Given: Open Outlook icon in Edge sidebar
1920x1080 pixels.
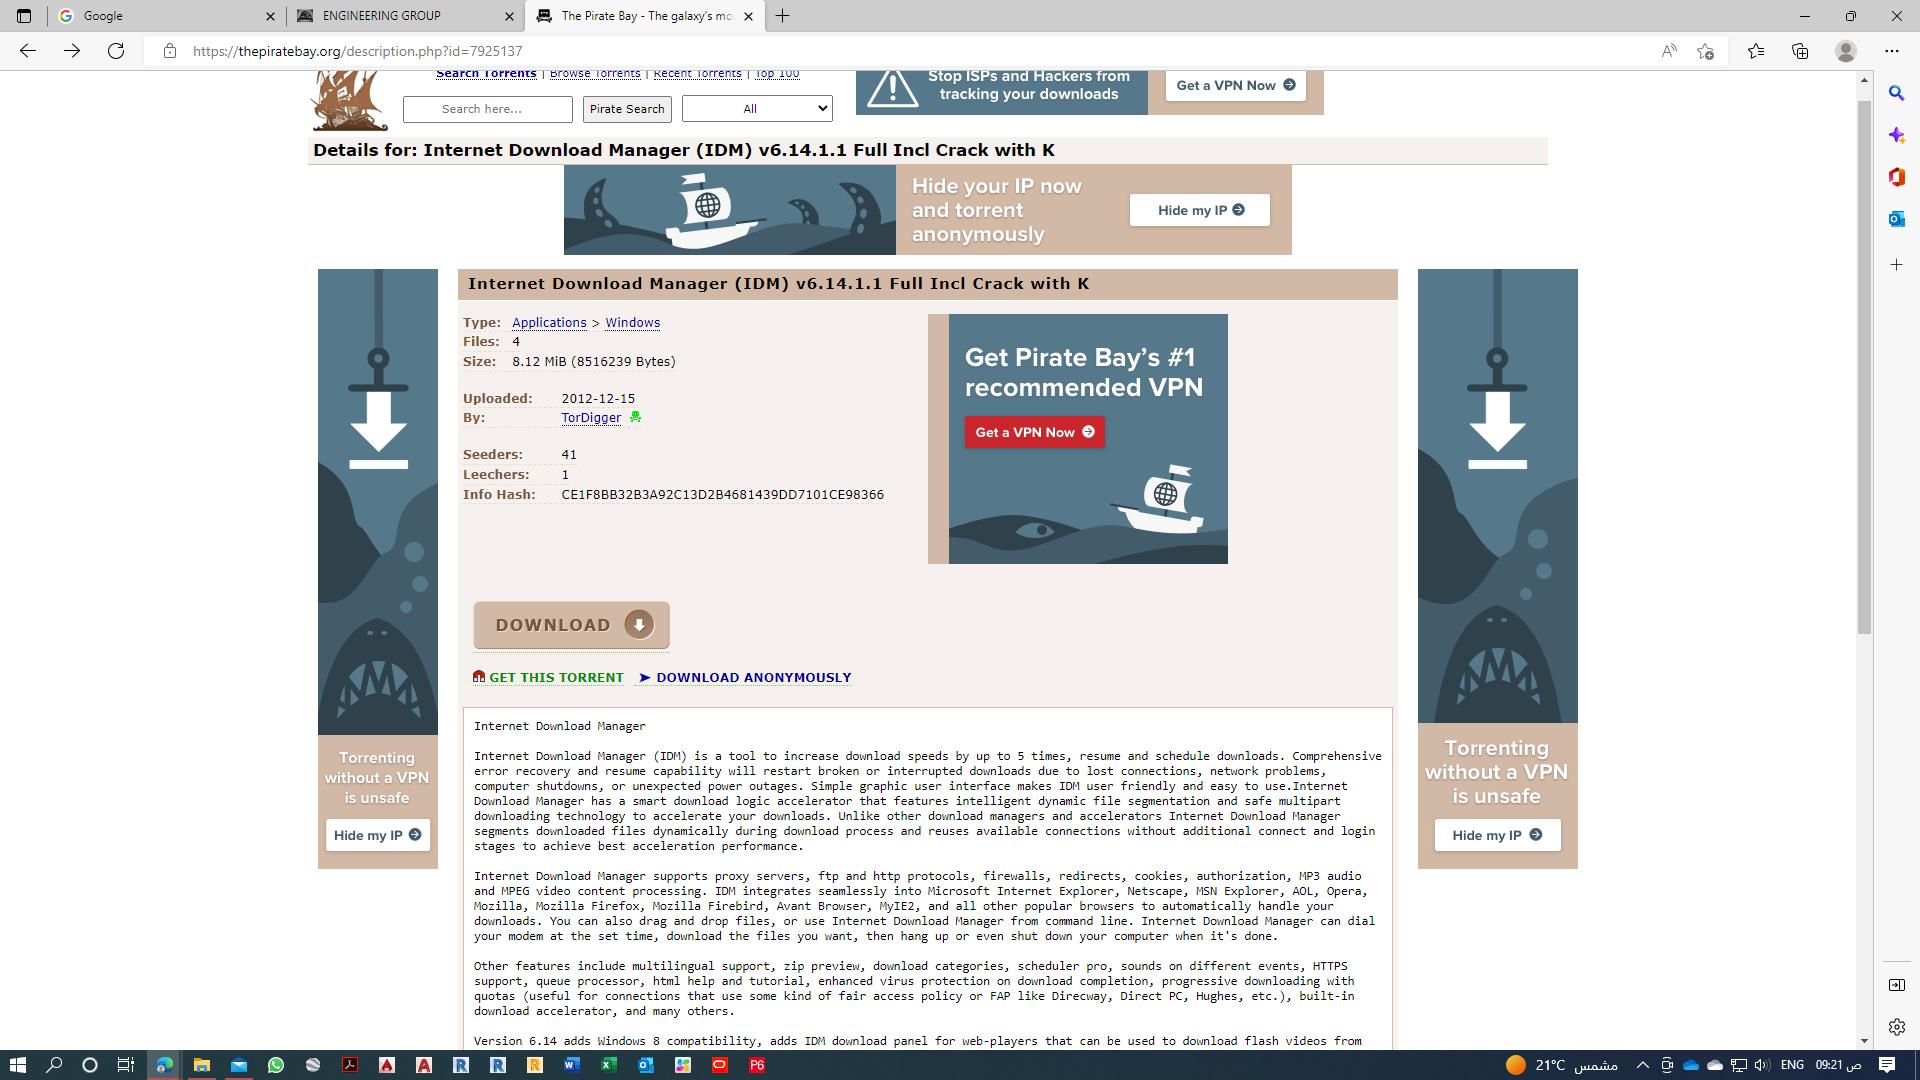Looking at the screenshot, I should 1896,219.
